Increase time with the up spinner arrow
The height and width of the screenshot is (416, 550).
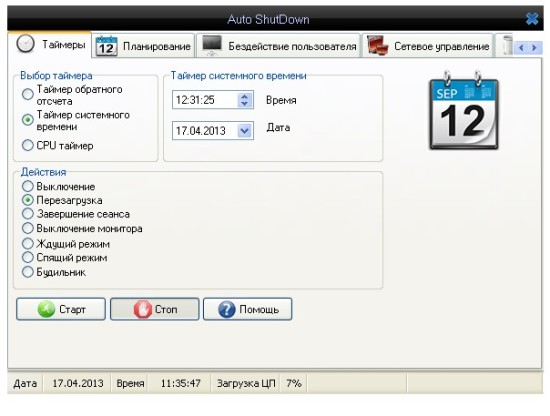(245, 96)
